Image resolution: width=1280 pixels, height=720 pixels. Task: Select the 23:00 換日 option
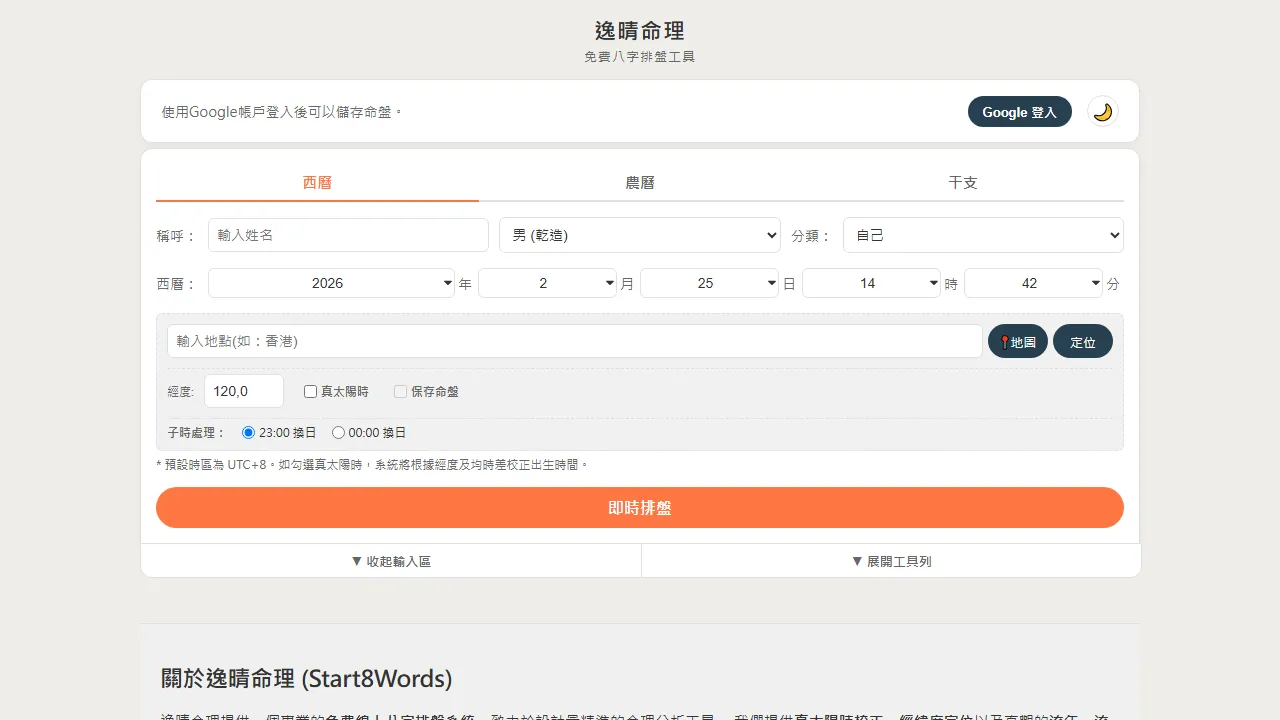click(247, 432)
